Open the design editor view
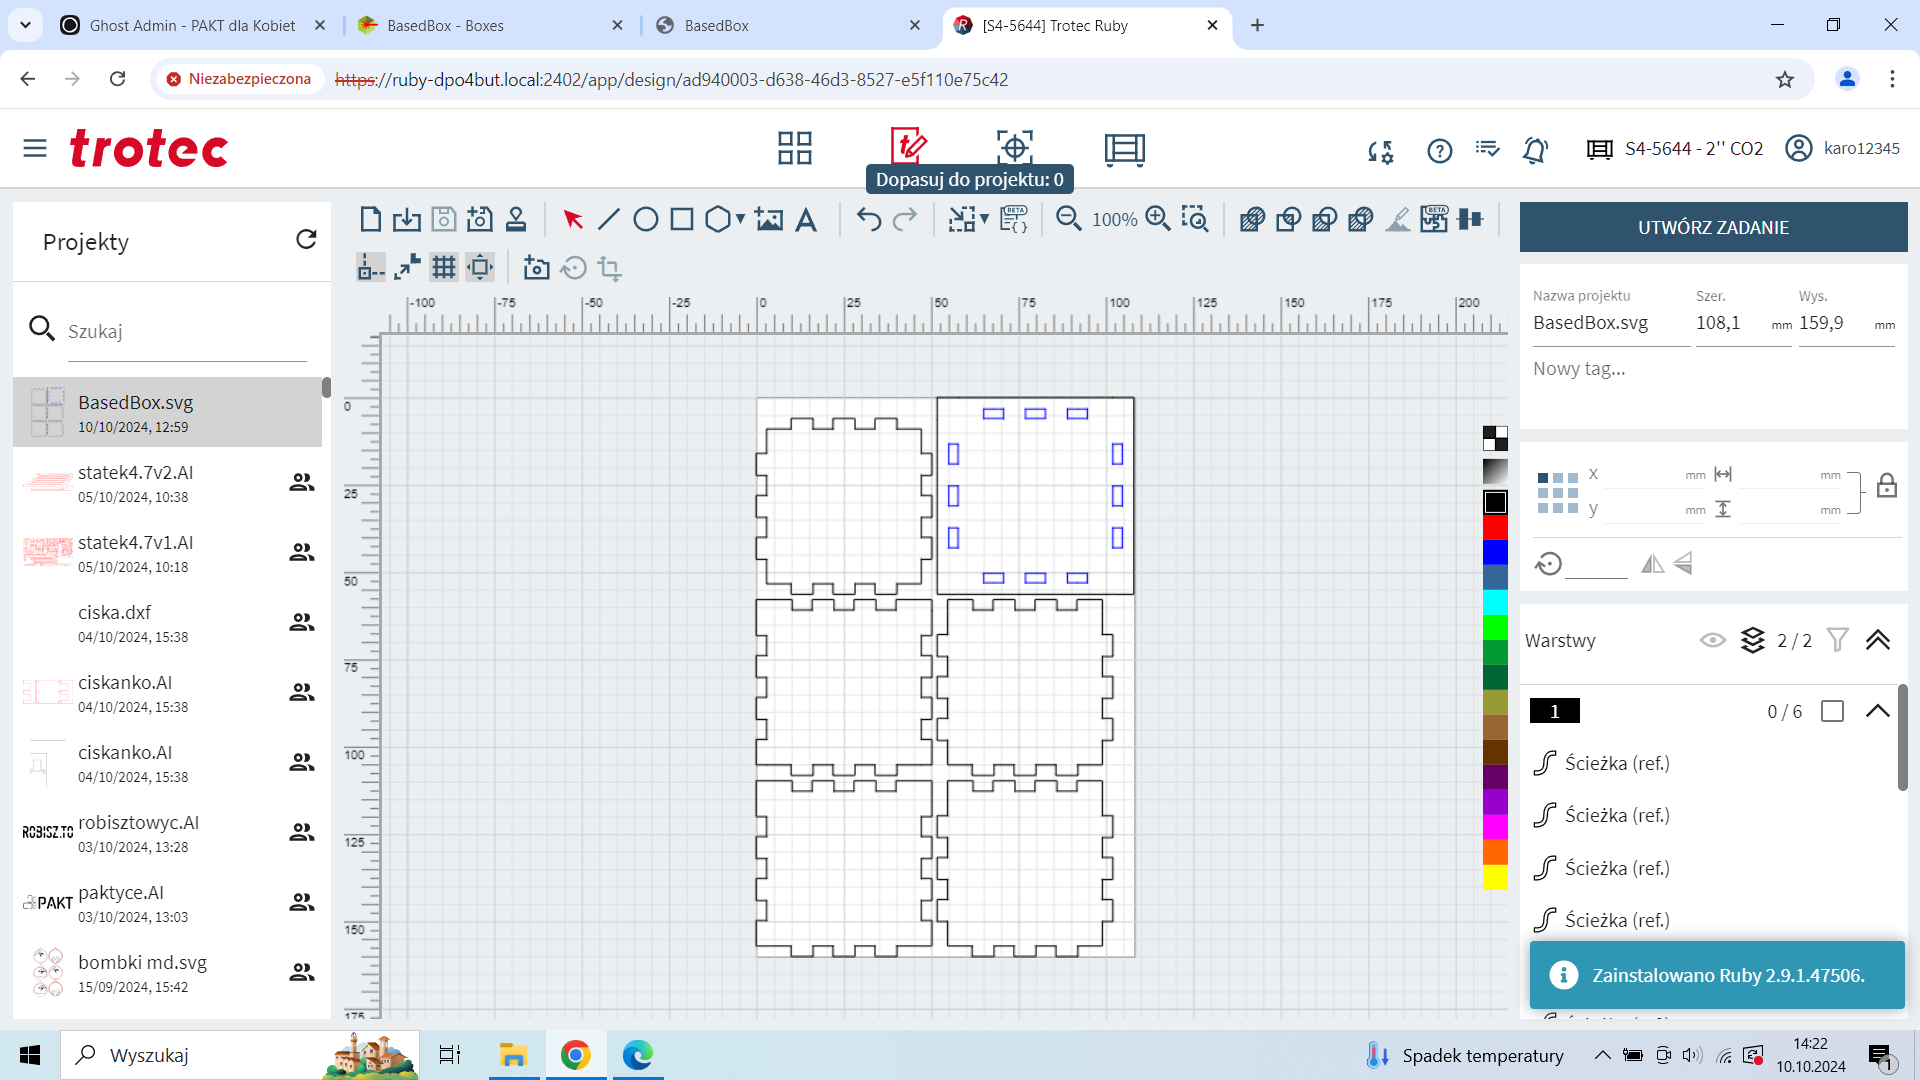 pos(908,145)
